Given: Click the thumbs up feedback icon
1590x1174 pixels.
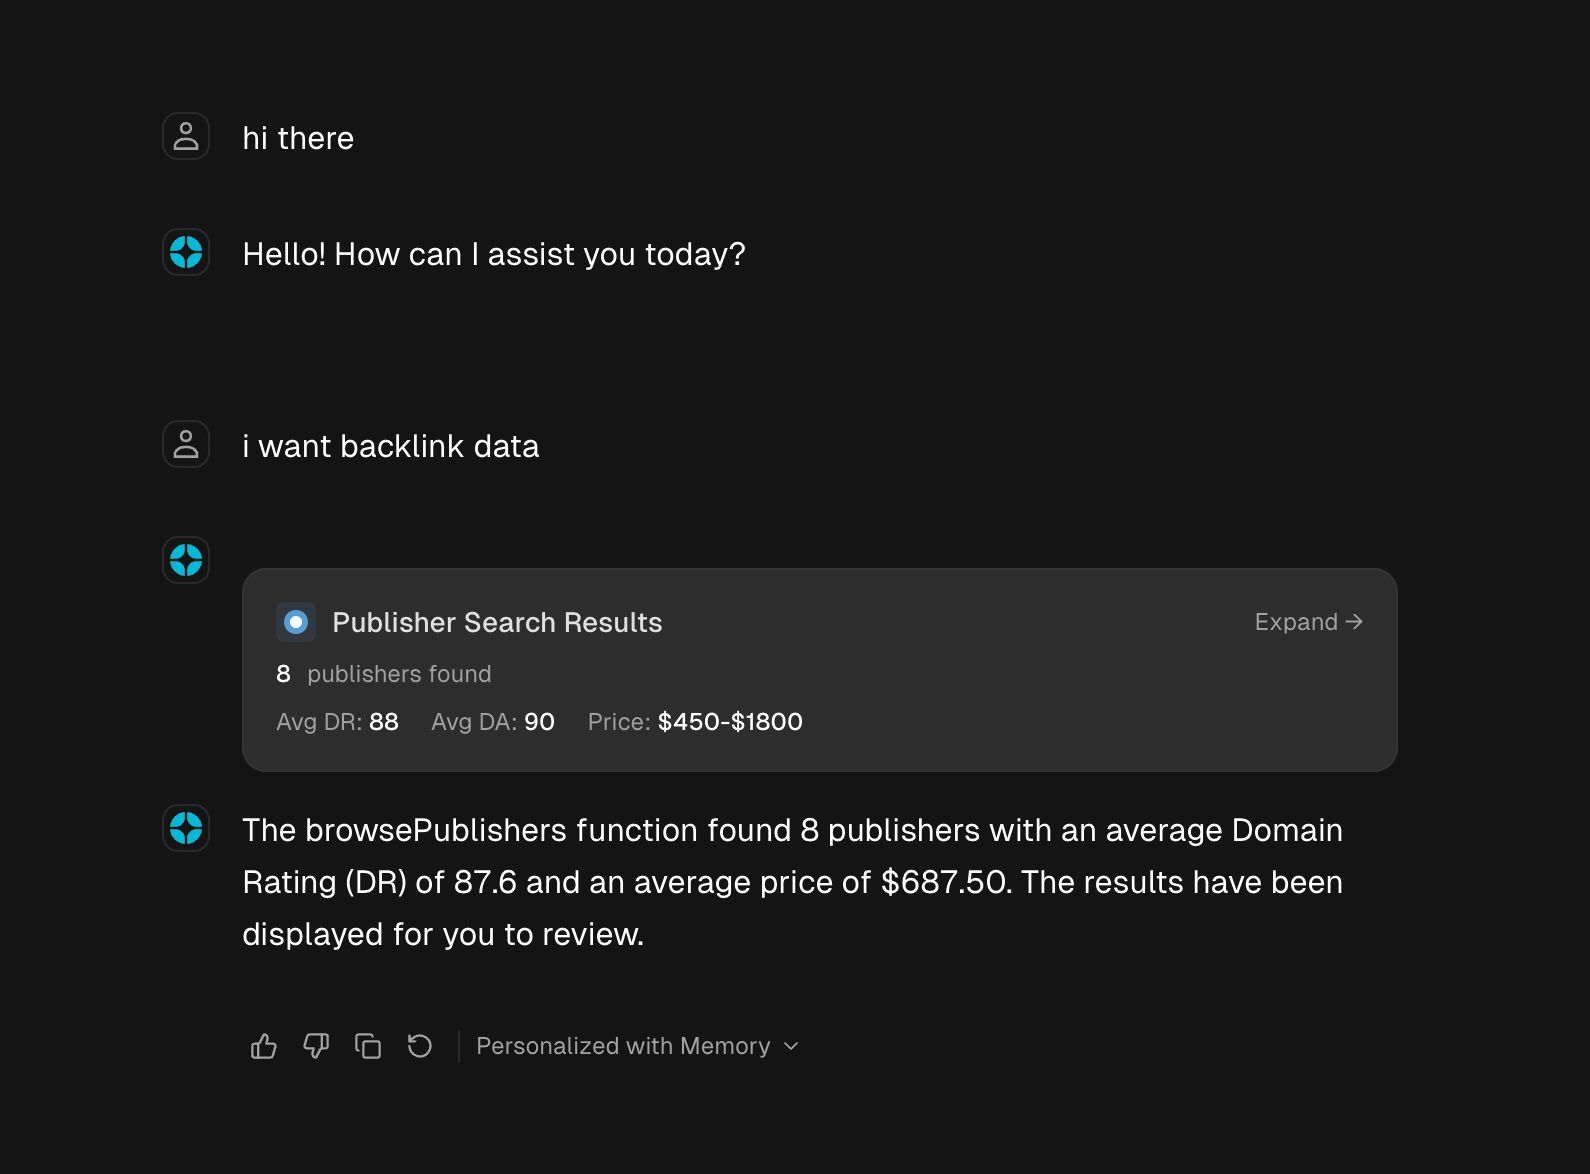Looking at the screenshot, I should point(264,1046).
